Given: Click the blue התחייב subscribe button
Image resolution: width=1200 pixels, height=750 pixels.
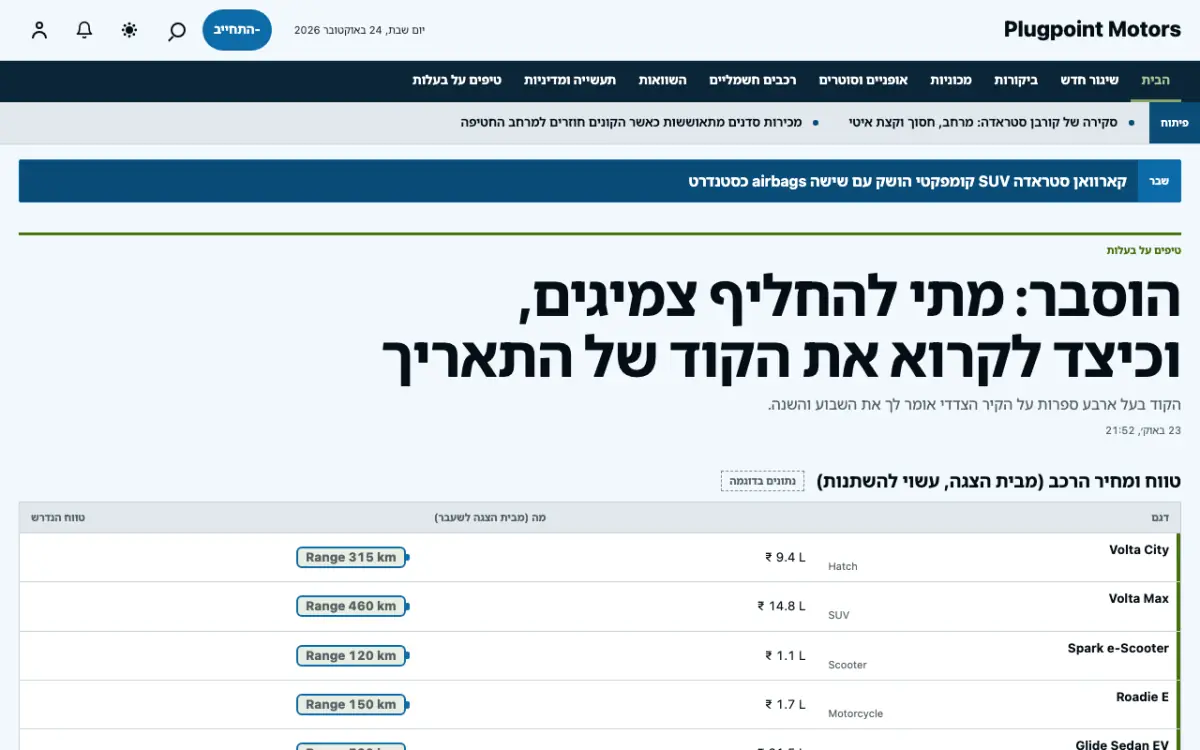Looking at the screenshot, I should [x=237, y=30].
